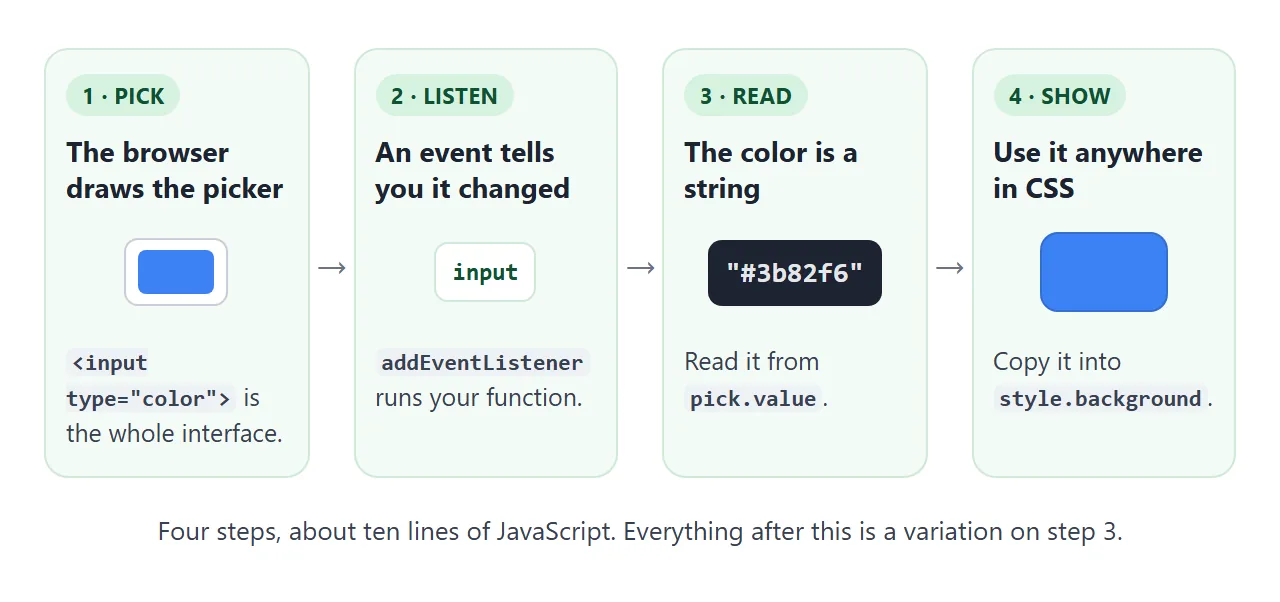Select the "1 · PICK" step badge
The height and width of the screenshot is (602, 1280).
click(123, 96)
